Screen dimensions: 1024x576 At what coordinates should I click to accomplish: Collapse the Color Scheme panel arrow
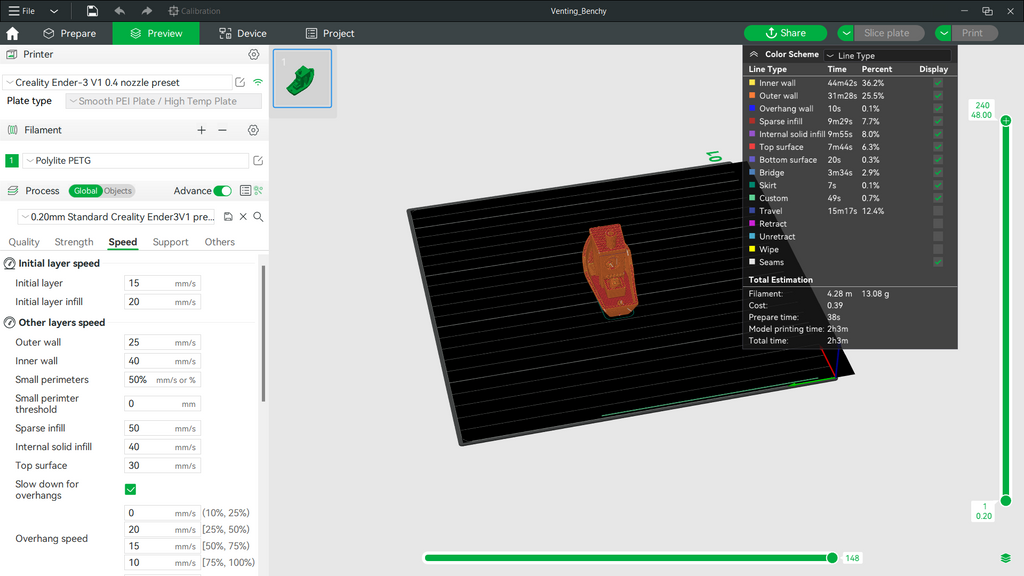(754, 54)
